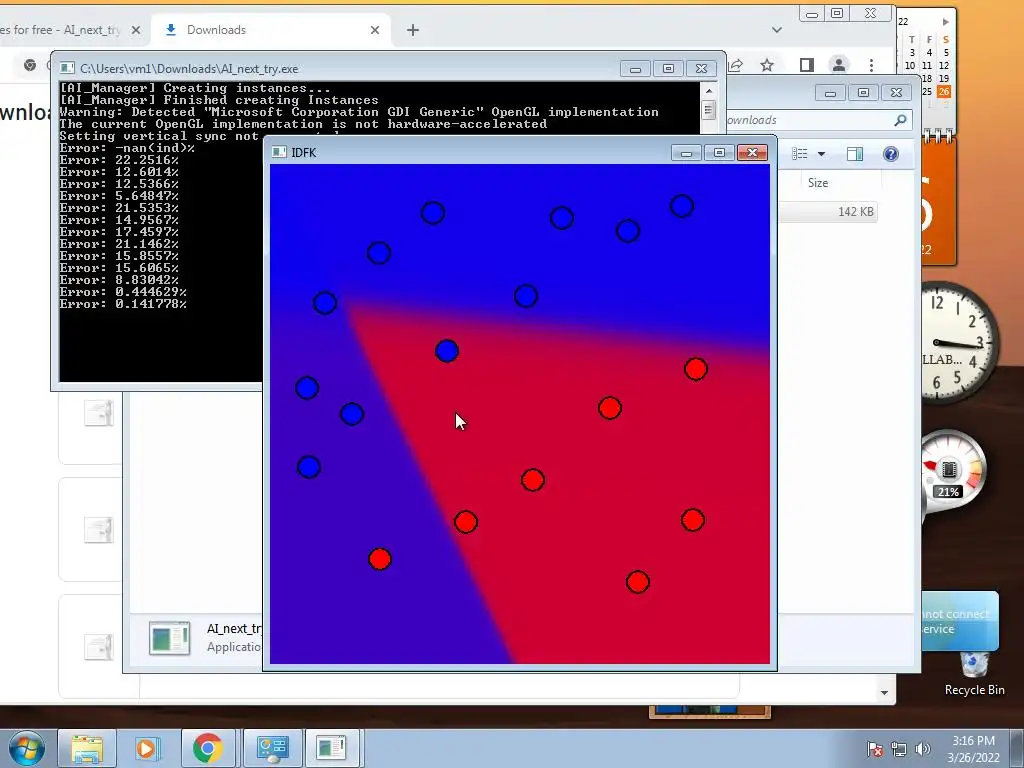Image resolution: width=1024 pixels, height=768 pixels.
Task: Open the Control Panel taskbar item
Action: [x=272, y=748]
